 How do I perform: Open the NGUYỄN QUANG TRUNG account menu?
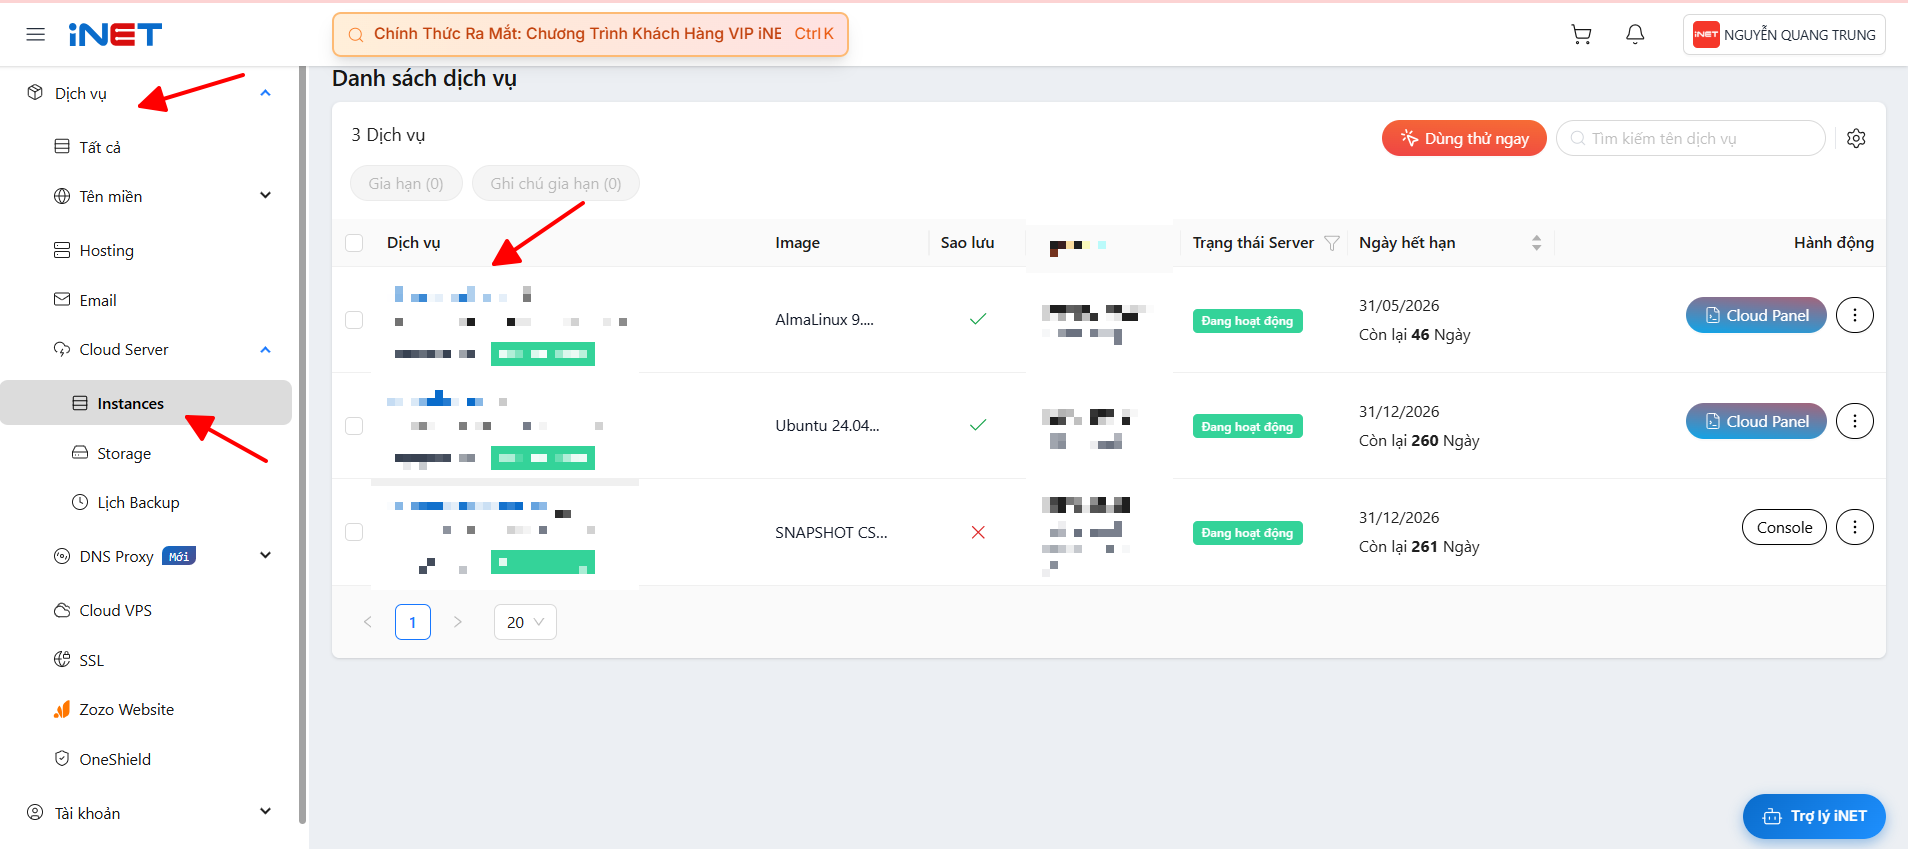[x=1784, y=35]
